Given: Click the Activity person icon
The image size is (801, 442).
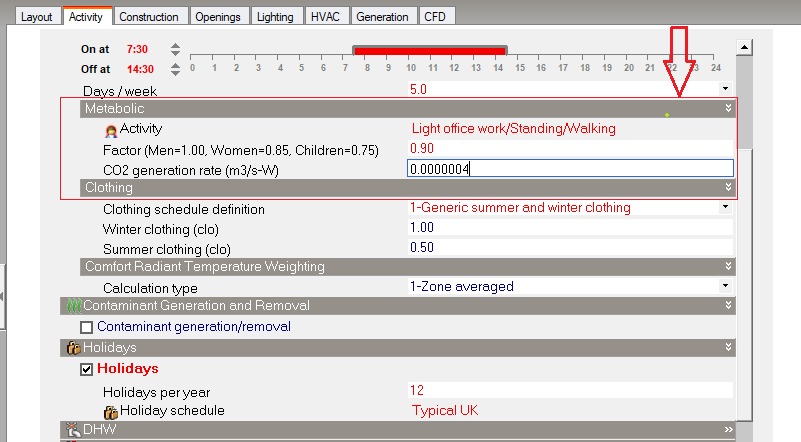Looking at the screenshot, I should pos(111,131).
